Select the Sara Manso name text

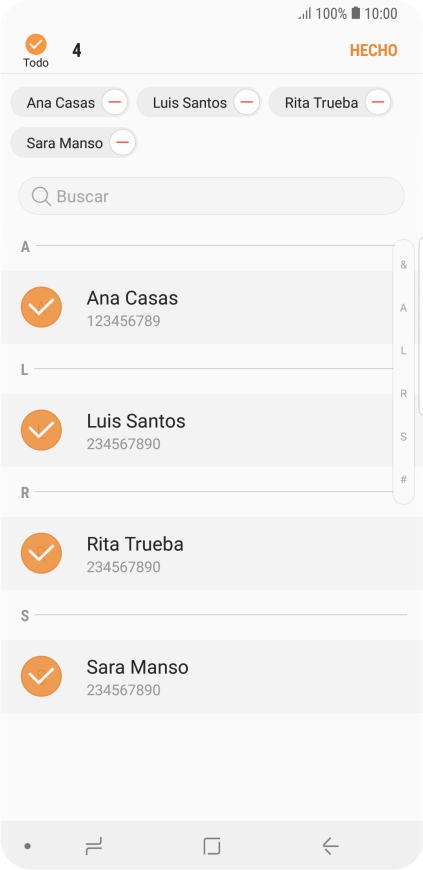click(x=137, y=667)
